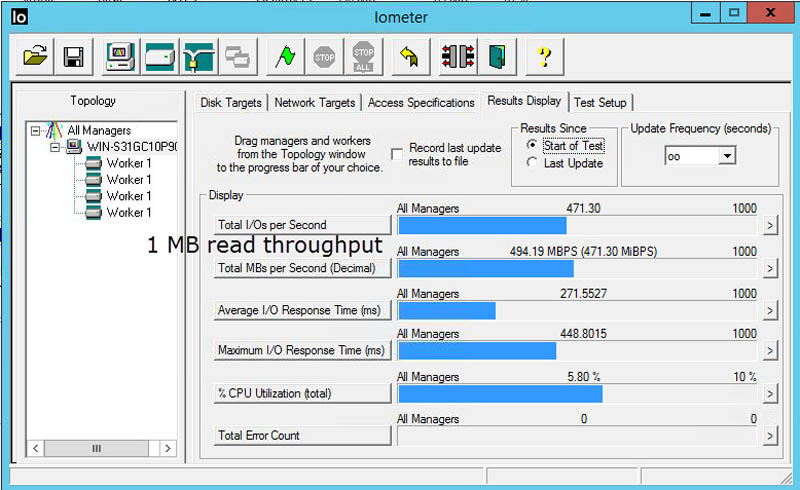Click the 494.19 MBPS (471.30 MiBPS) value
Image resolution: width=800 pixels, height=490 pixels.
point(583,252)
